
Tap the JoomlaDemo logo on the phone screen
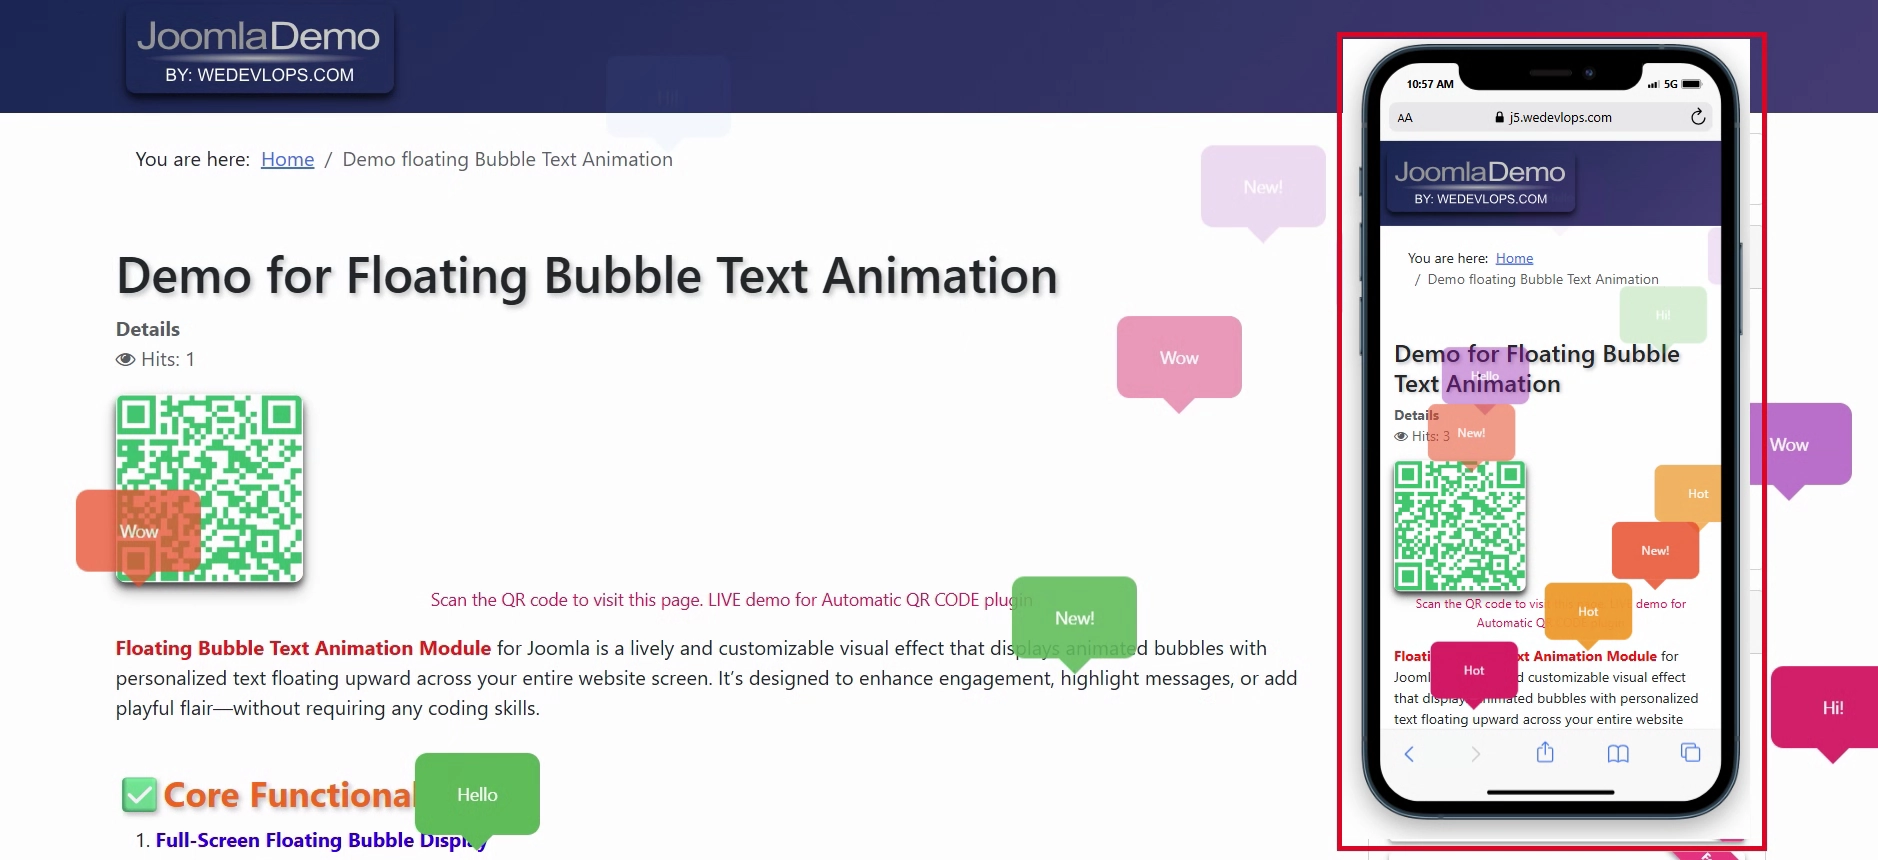pos(1480,182)
